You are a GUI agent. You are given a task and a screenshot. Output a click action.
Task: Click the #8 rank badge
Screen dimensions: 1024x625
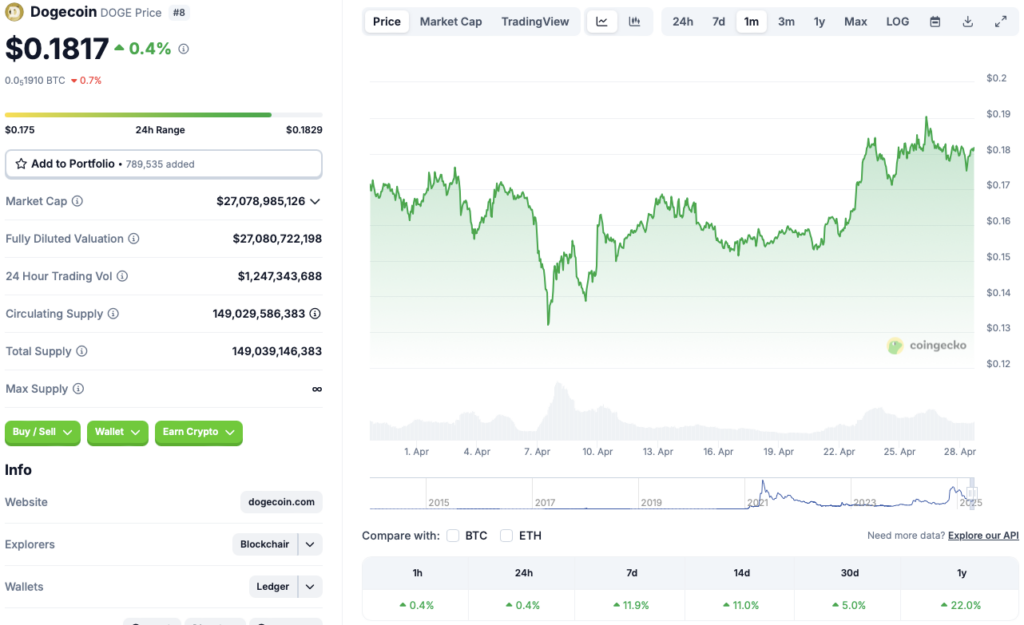point(179,12)
